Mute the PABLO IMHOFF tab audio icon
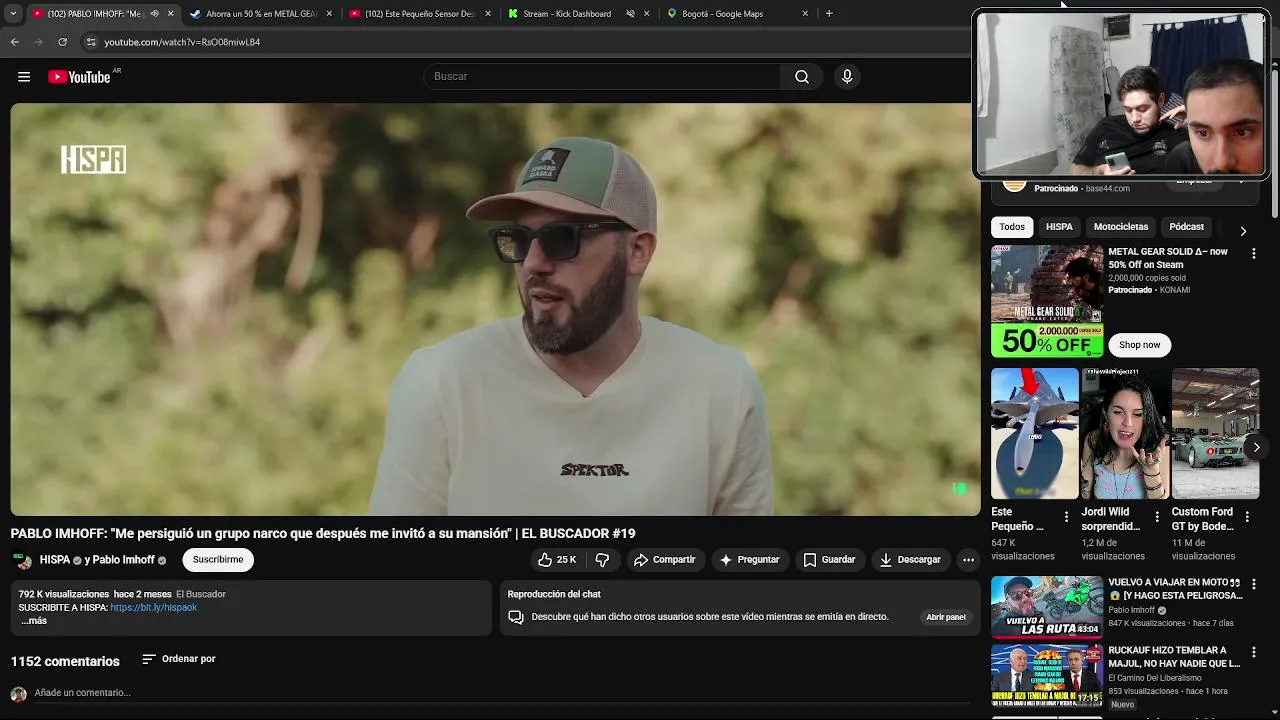 point(154,14)
